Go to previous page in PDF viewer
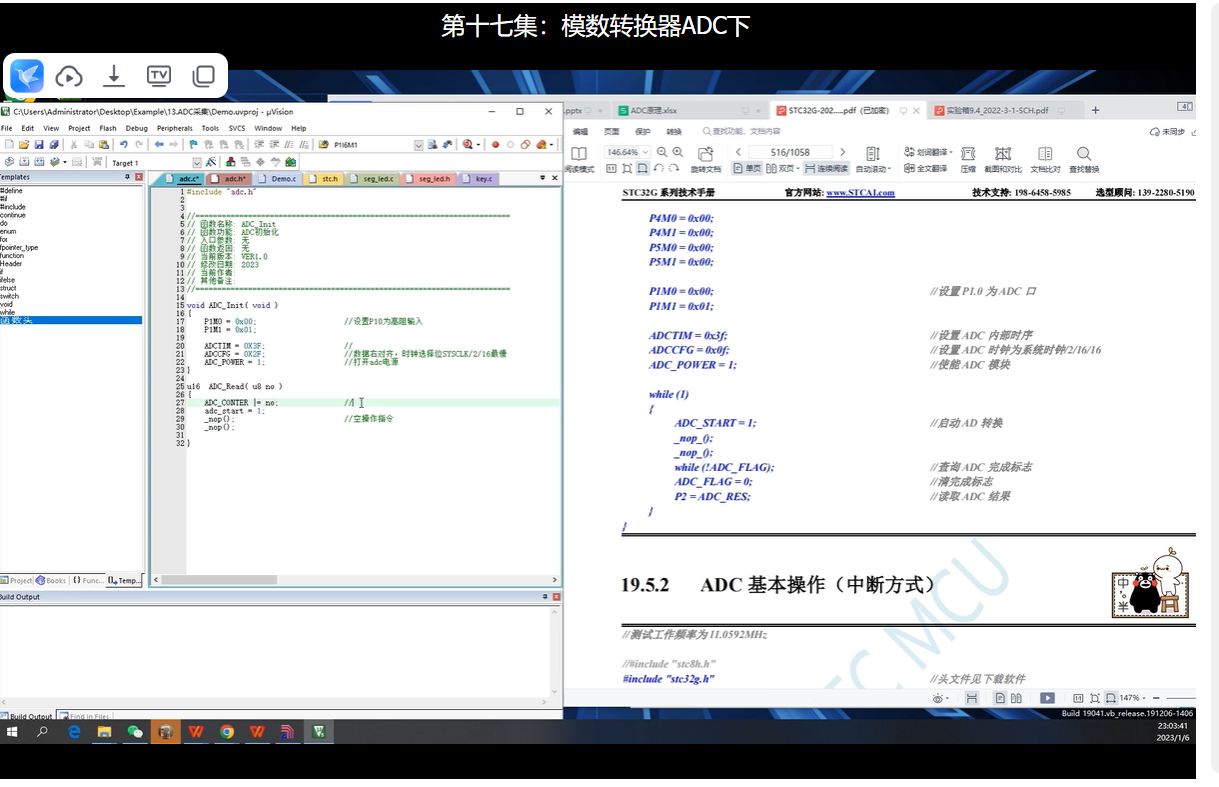Screen dimensions: 1219x787 [x=738, y=152]
